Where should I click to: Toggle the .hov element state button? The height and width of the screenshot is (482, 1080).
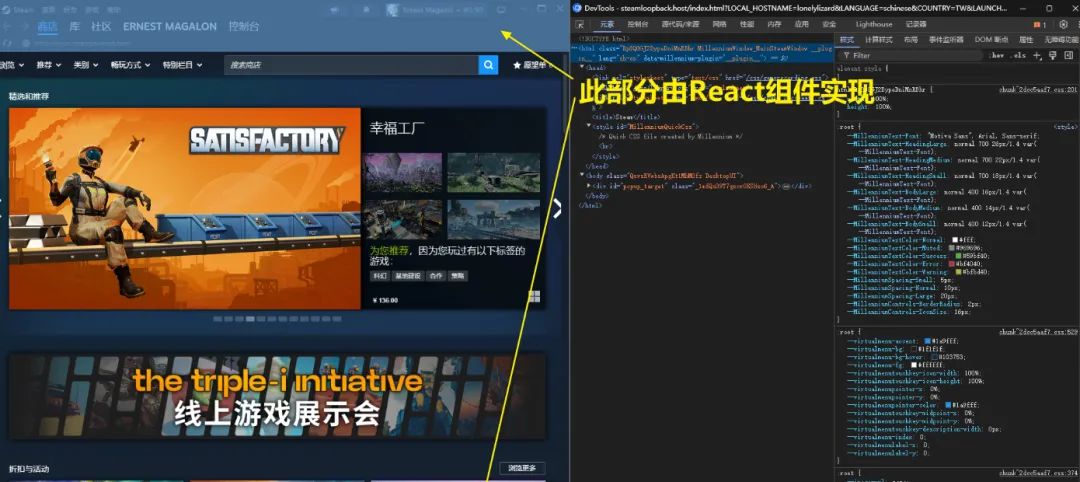[x=996, y=55]
